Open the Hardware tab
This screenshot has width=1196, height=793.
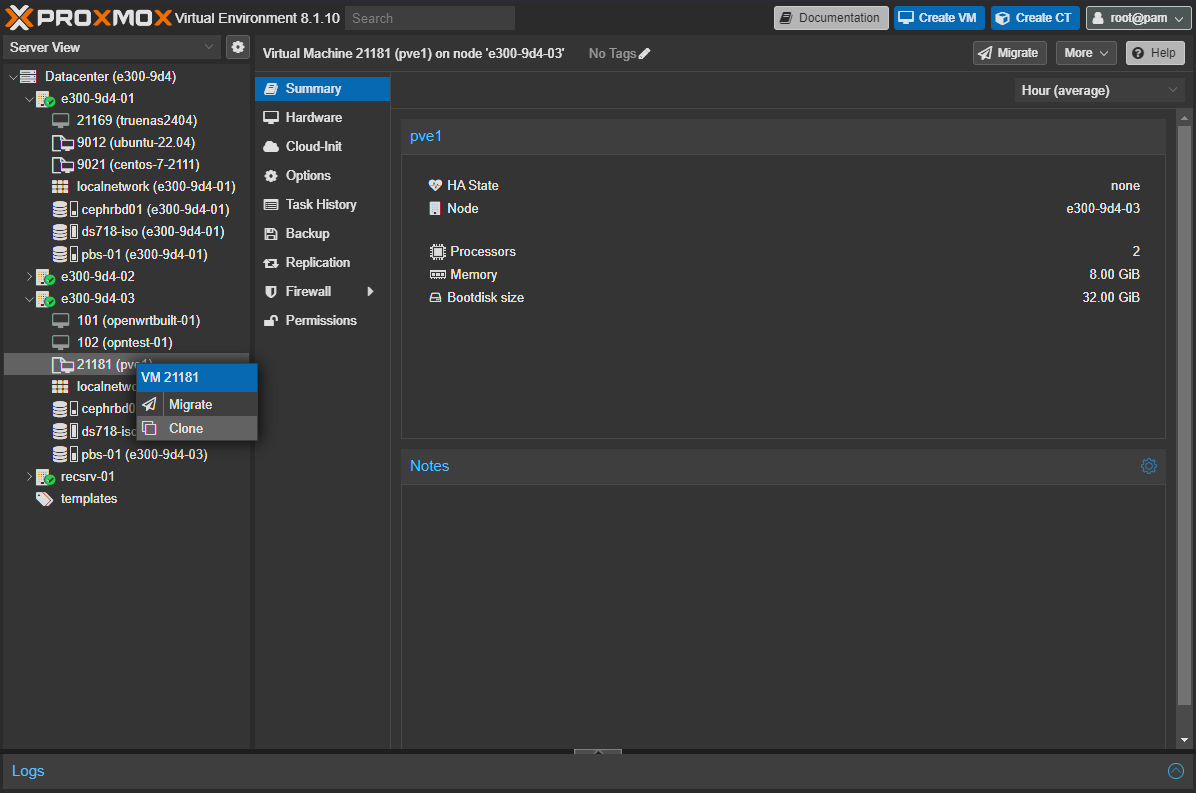pos(323,117)
